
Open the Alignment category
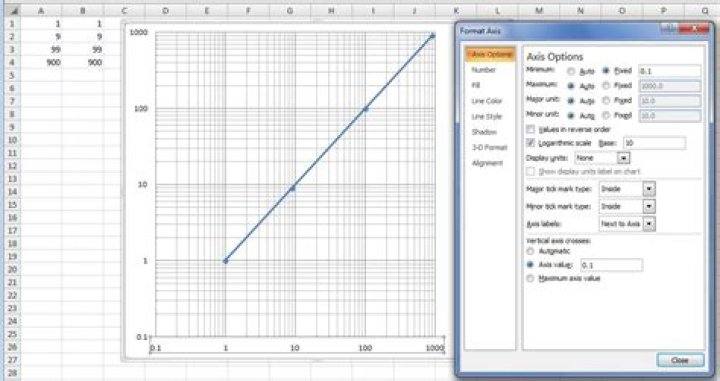point(487,163)
